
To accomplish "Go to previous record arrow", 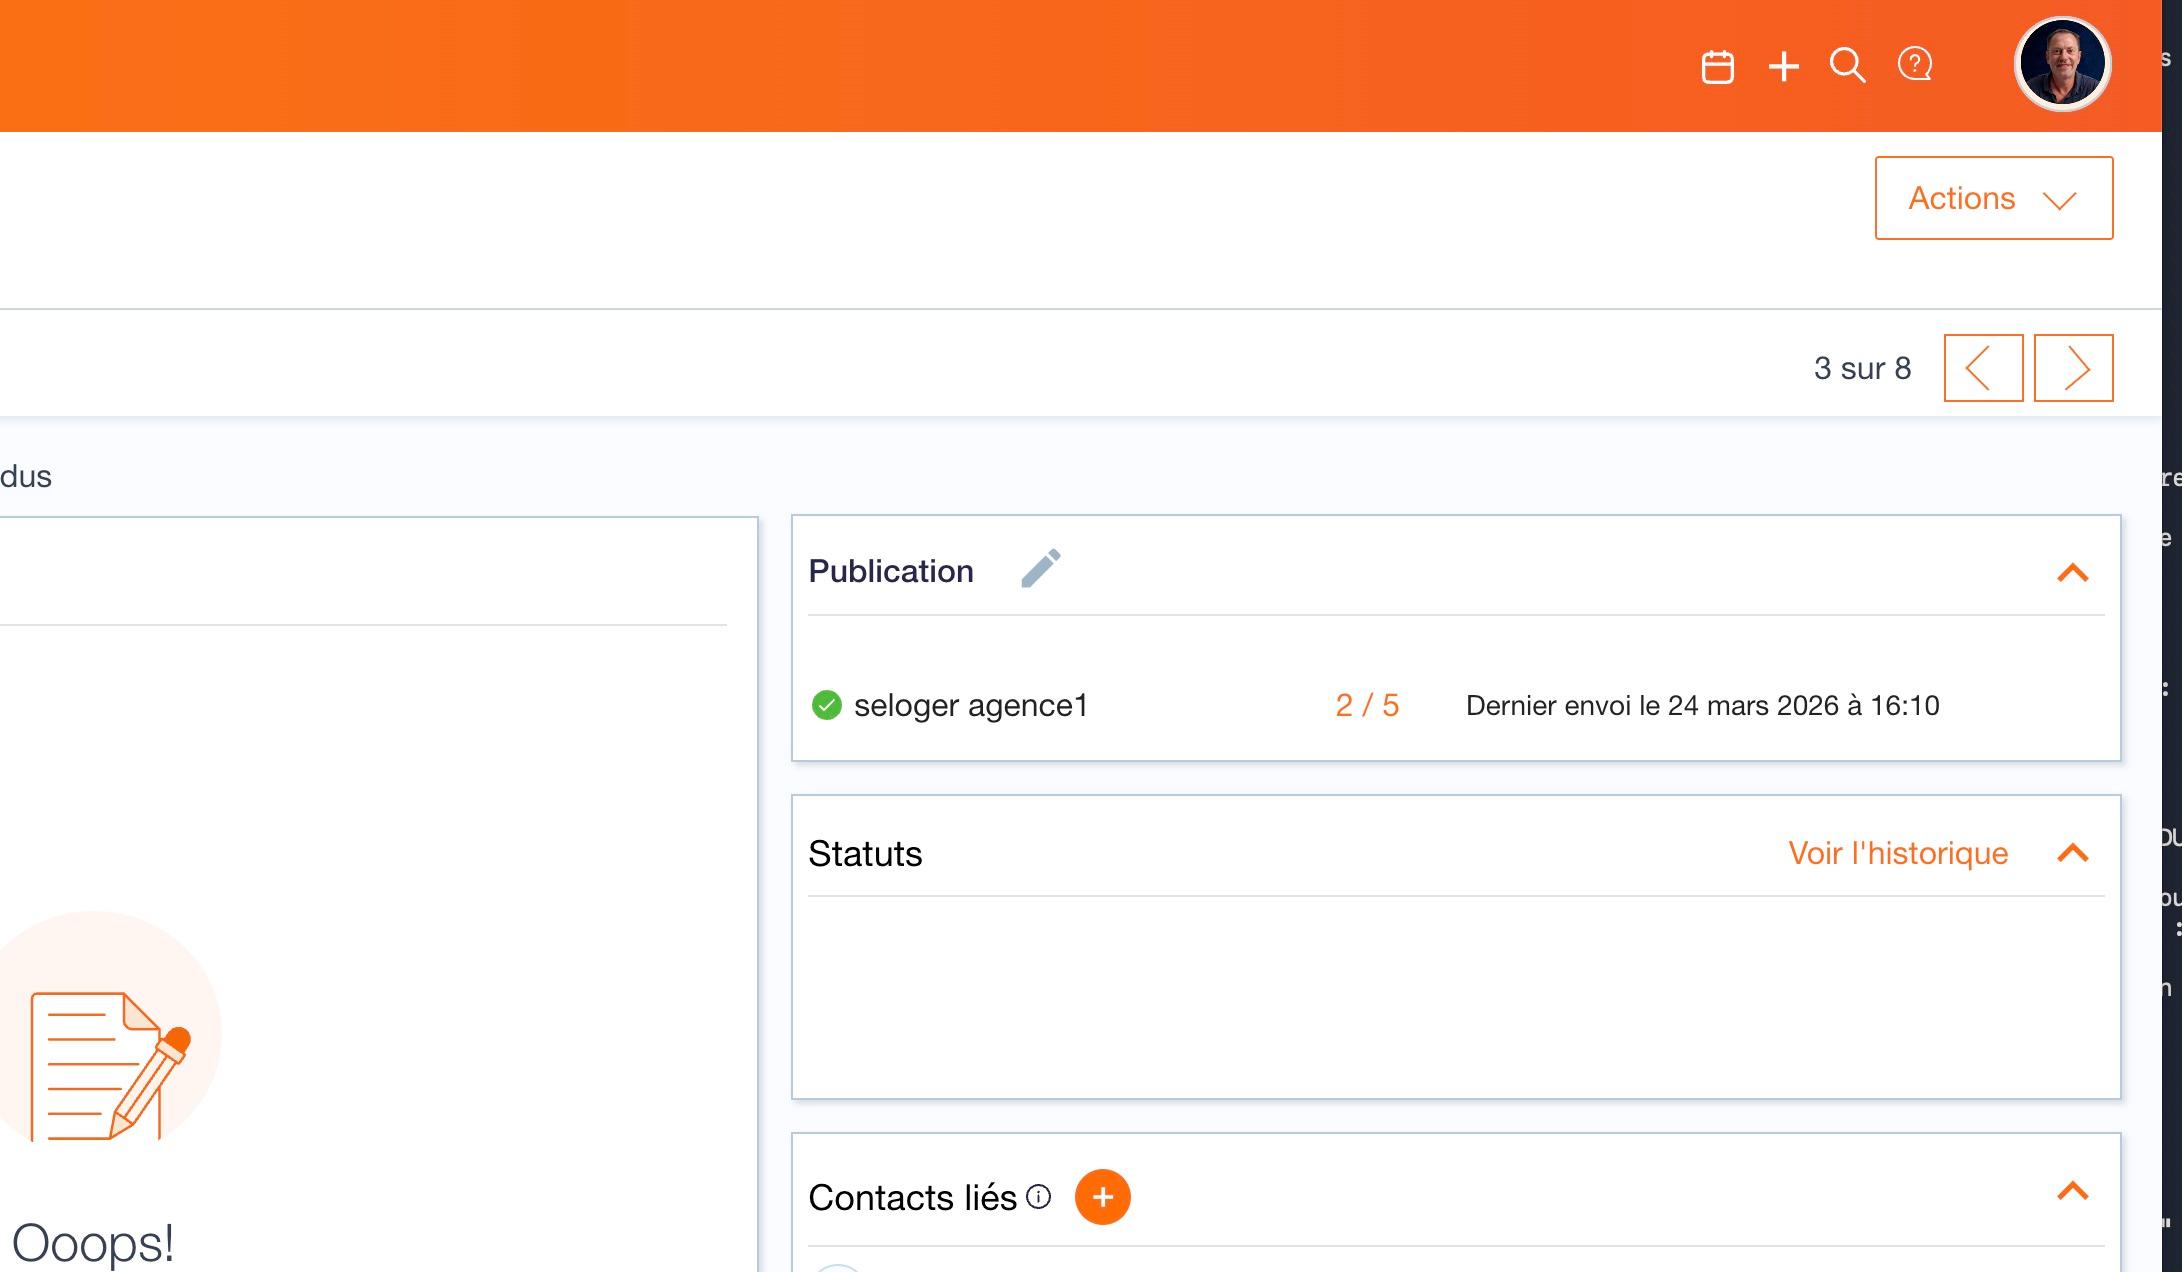I will coord(1982,368).
